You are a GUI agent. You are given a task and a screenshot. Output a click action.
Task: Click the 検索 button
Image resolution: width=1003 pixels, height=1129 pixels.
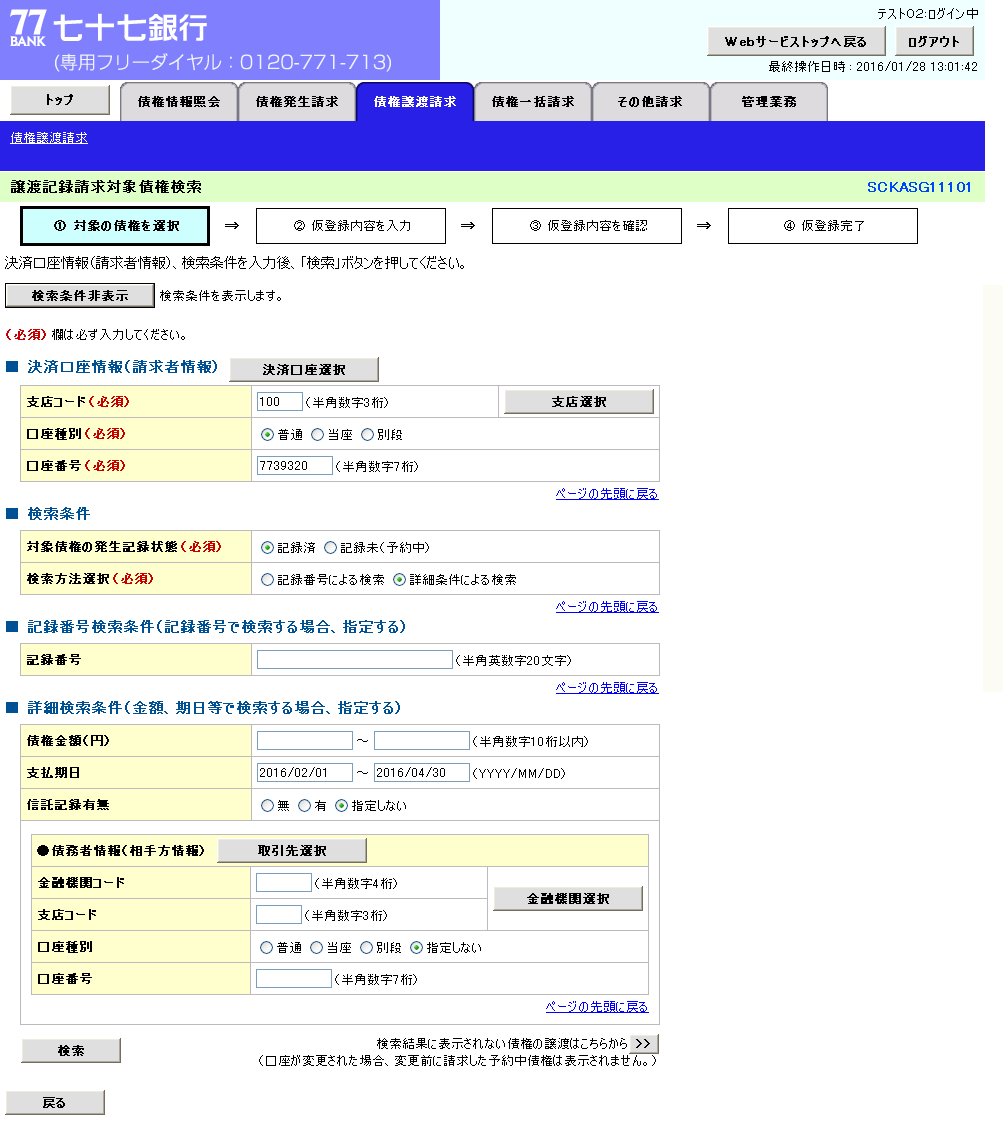71,1051
